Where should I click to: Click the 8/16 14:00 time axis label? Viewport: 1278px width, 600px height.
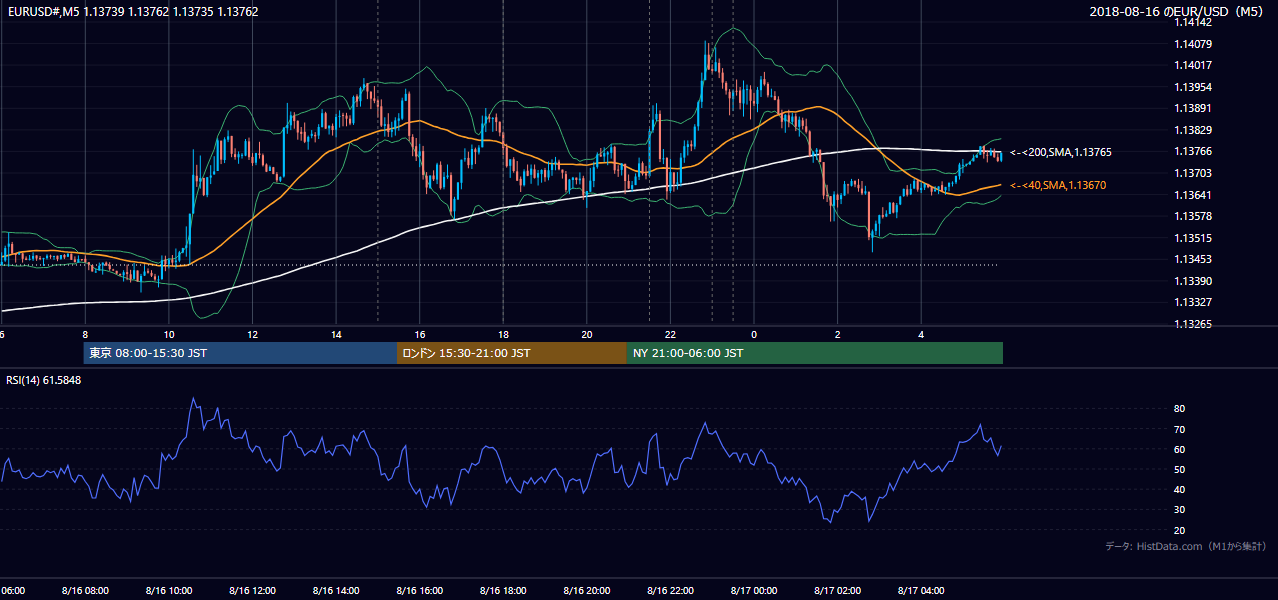pos(336,591)
